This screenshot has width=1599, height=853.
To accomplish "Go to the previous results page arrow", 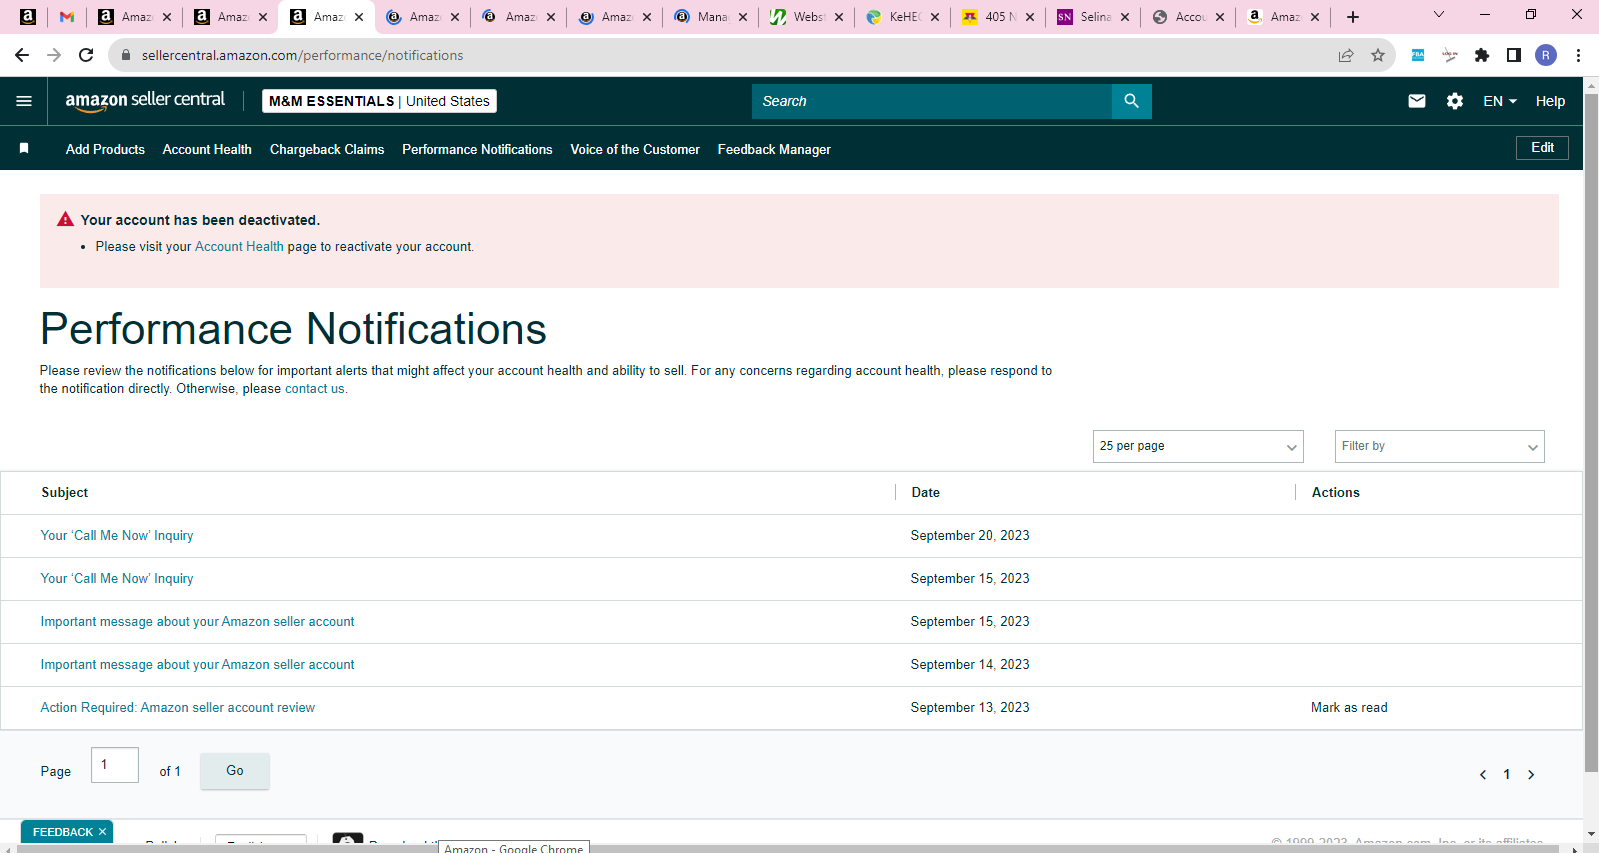I will [x=1483, y=775].
